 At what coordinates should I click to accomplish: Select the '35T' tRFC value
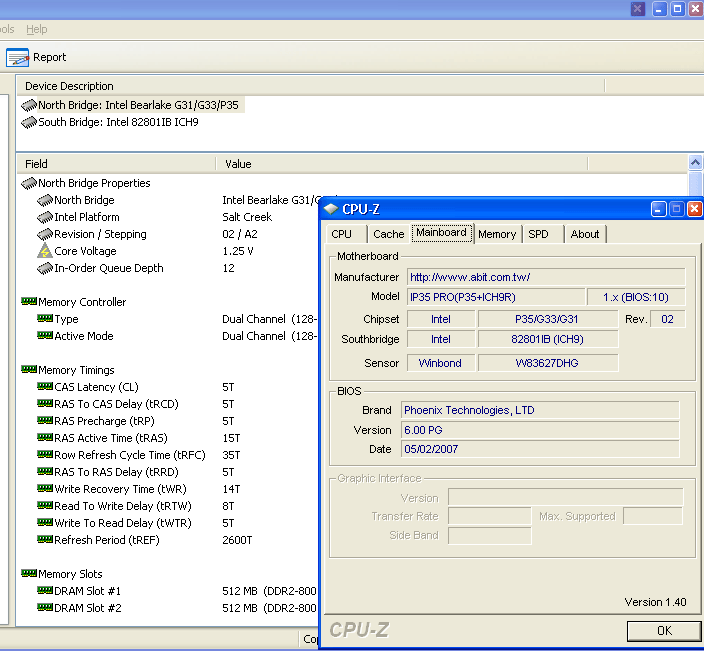click(231, 455)
